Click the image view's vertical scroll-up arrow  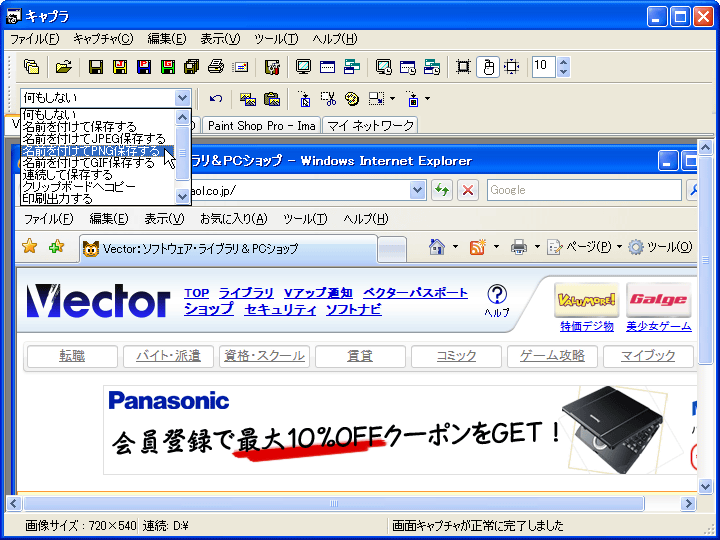point(705,147)
